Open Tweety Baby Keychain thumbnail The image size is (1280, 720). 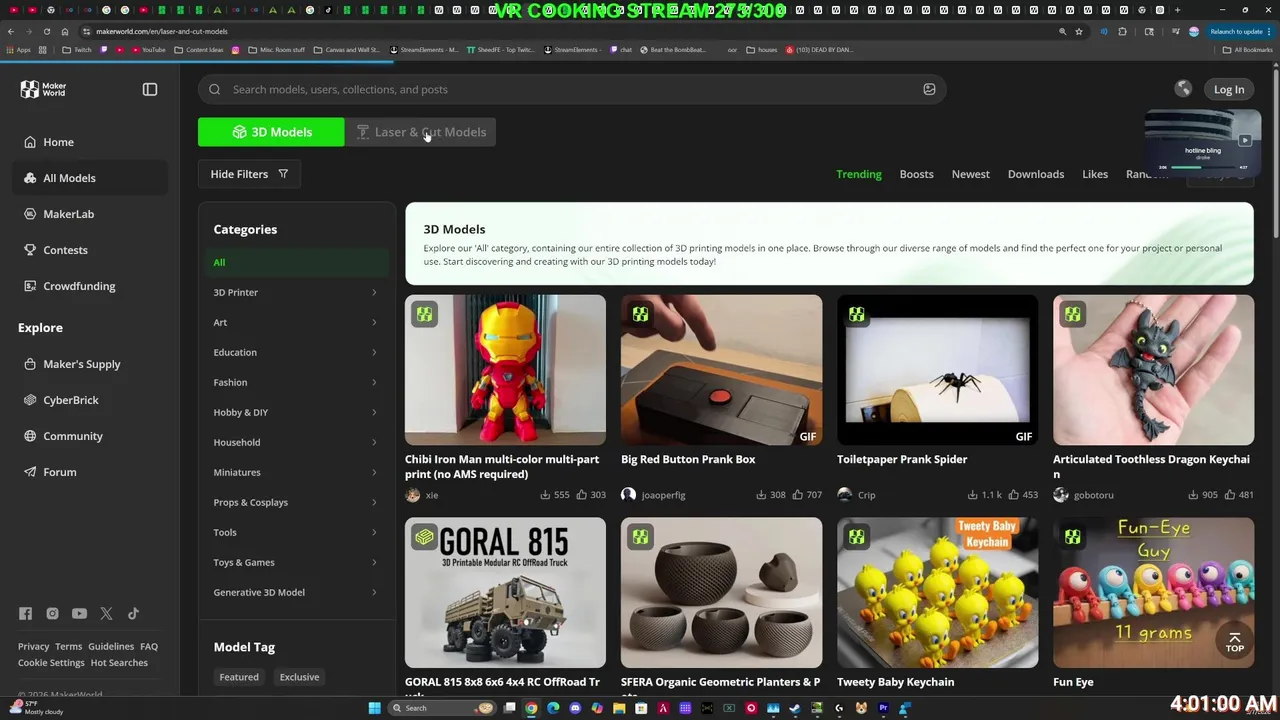pos(937,592)
